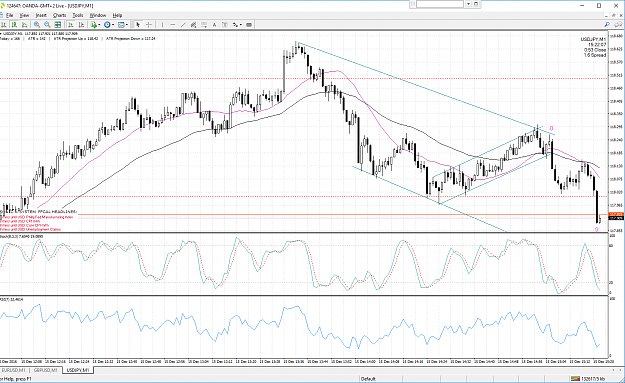
Task: Switch chart to bar chart type
Action: pos(4,25)
